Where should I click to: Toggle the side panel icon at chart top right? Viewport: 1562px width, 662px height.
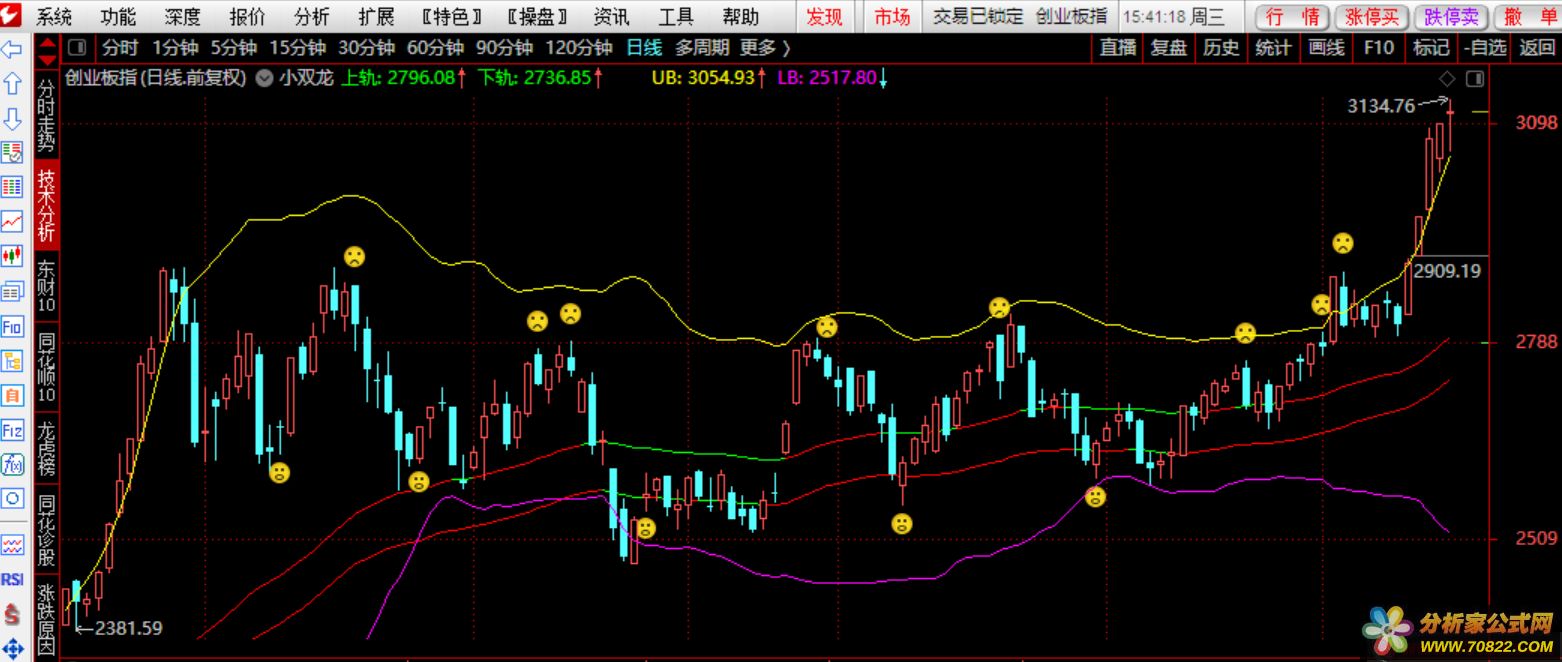pyautogui.click(x=1474, y=79)
